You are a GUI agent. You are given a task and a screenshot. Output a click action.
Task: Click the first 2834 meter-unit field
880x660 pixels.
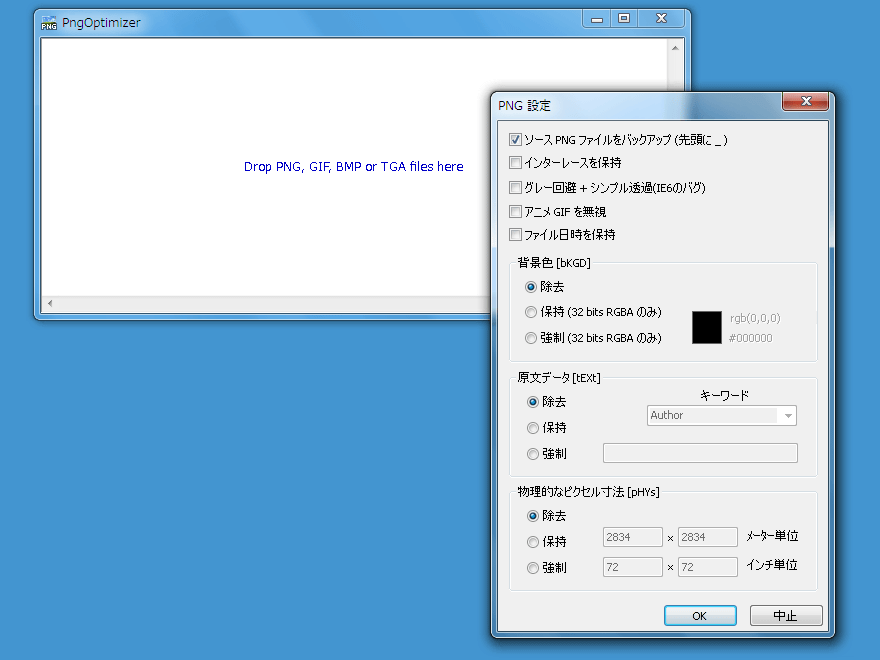[x=632, y=538]
